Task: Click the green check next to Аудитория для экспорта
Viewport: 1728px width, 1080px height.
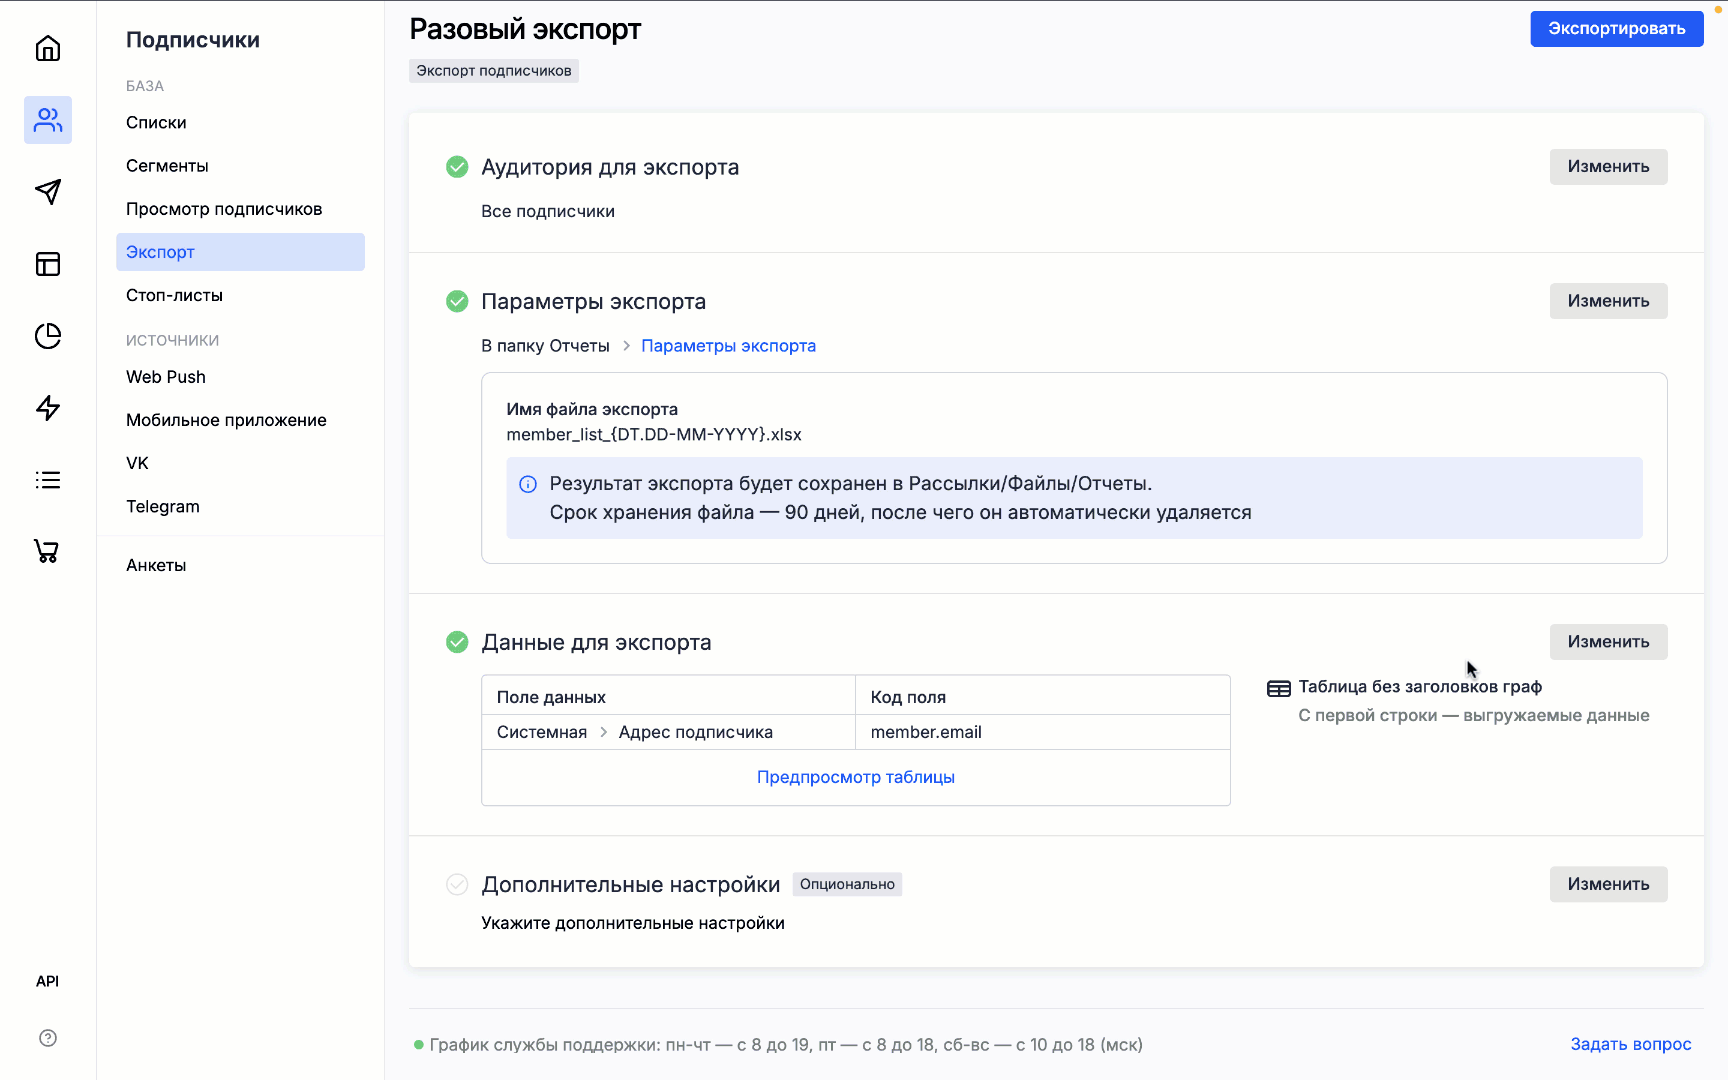Action: click(x=457, y=167)
